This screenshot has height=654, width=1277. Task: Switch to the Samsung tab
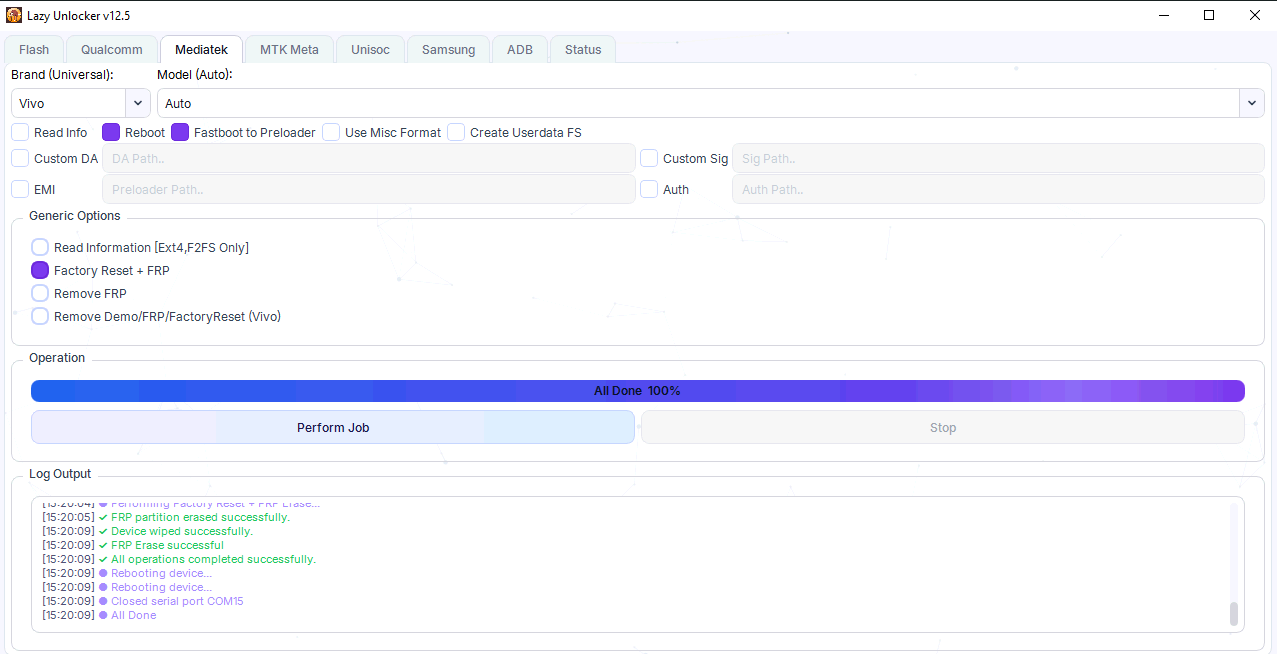pyautogui.click(x=449, y=49)
